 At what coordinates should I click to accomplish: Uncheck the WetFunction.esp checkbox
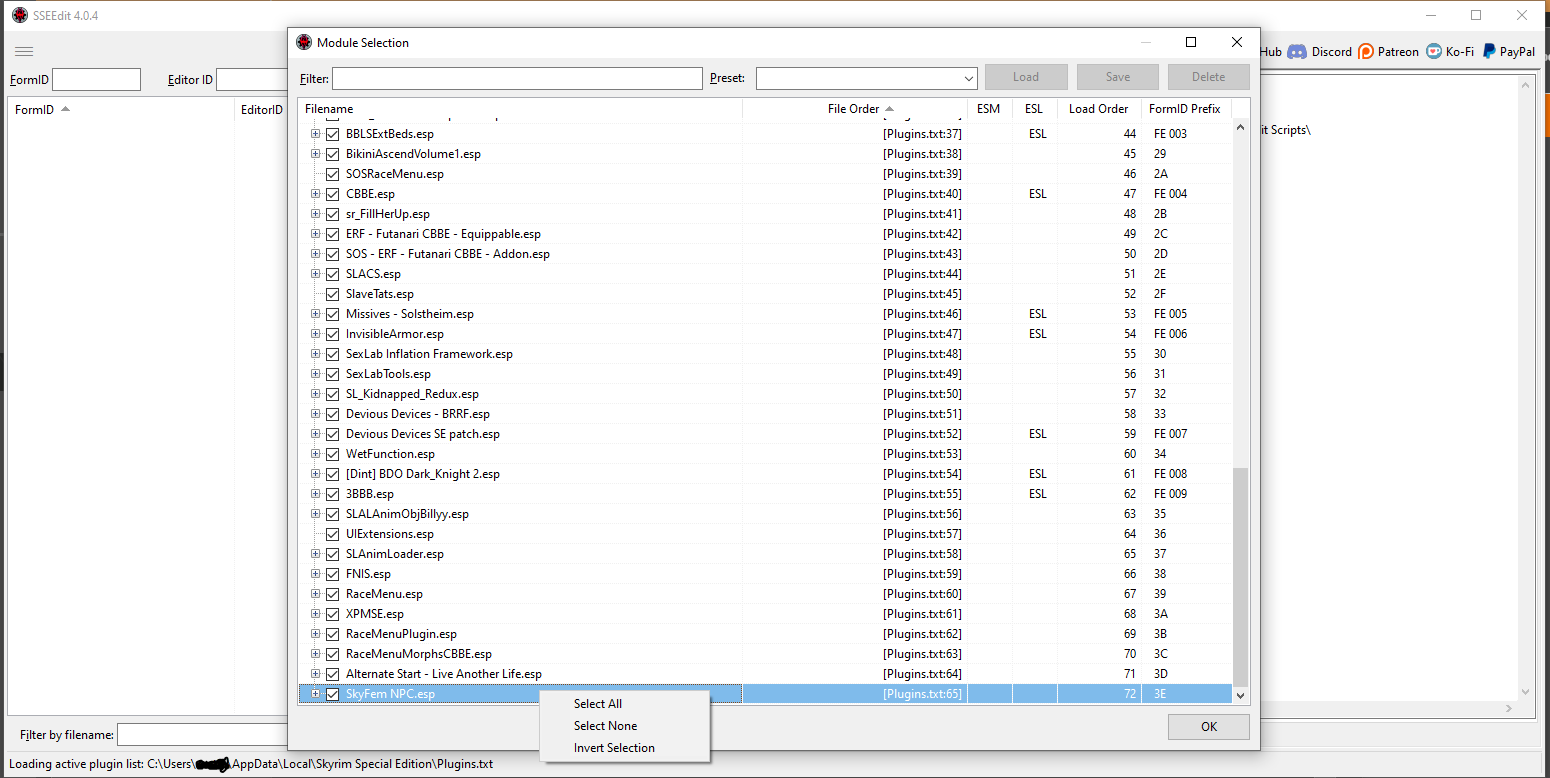point(333,454)
